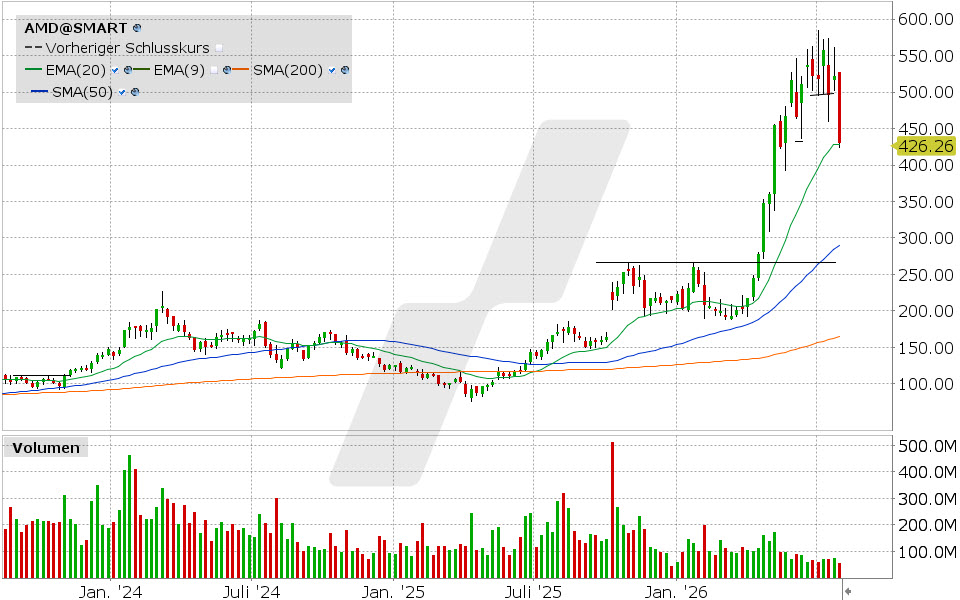Screen dimensions: 960x600
Task: Open EMA(9) indicator settings icon
Action: coord(227,70)
